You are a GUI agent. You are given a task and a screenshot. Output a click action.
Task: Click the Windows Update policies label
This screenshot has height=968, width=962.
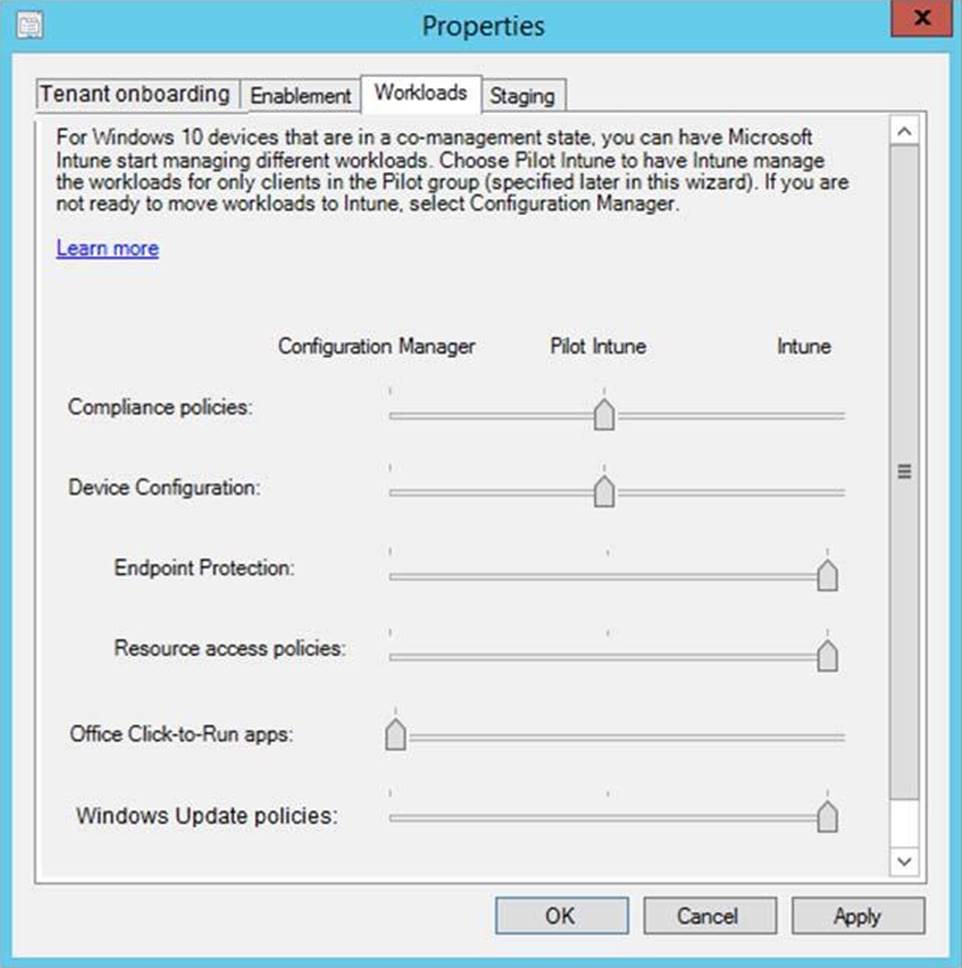click(x=207, y=816)
